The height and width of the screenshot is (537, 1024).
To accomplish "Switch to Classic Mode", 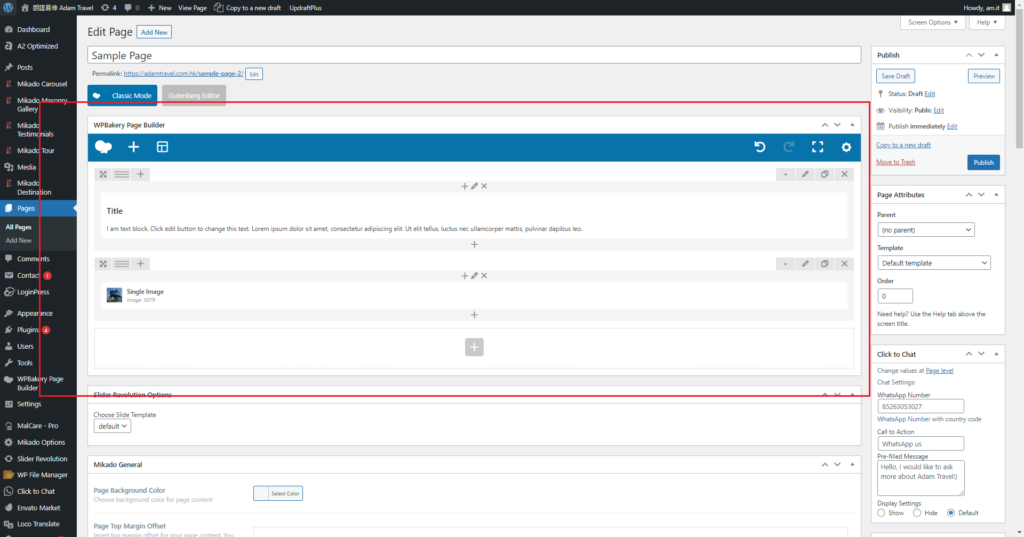I will coord(122,95).
